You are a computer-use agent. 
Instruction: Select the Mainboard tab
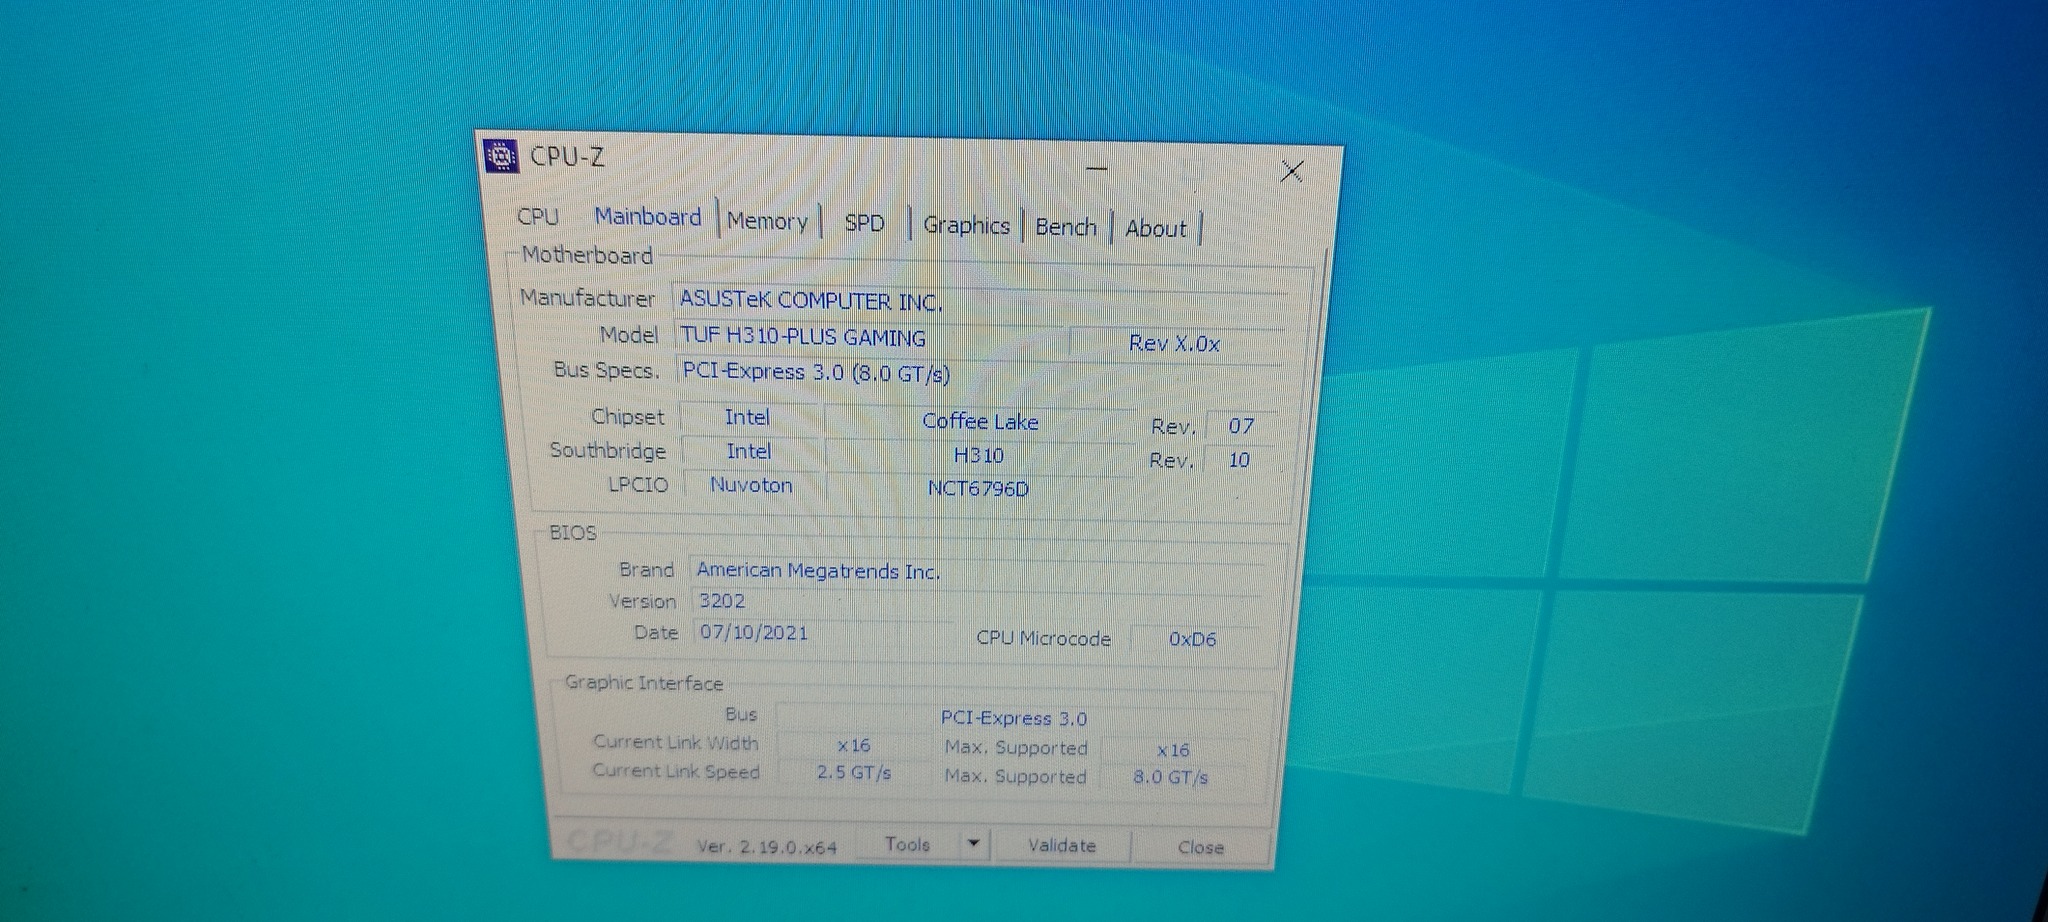coord(648,217)
